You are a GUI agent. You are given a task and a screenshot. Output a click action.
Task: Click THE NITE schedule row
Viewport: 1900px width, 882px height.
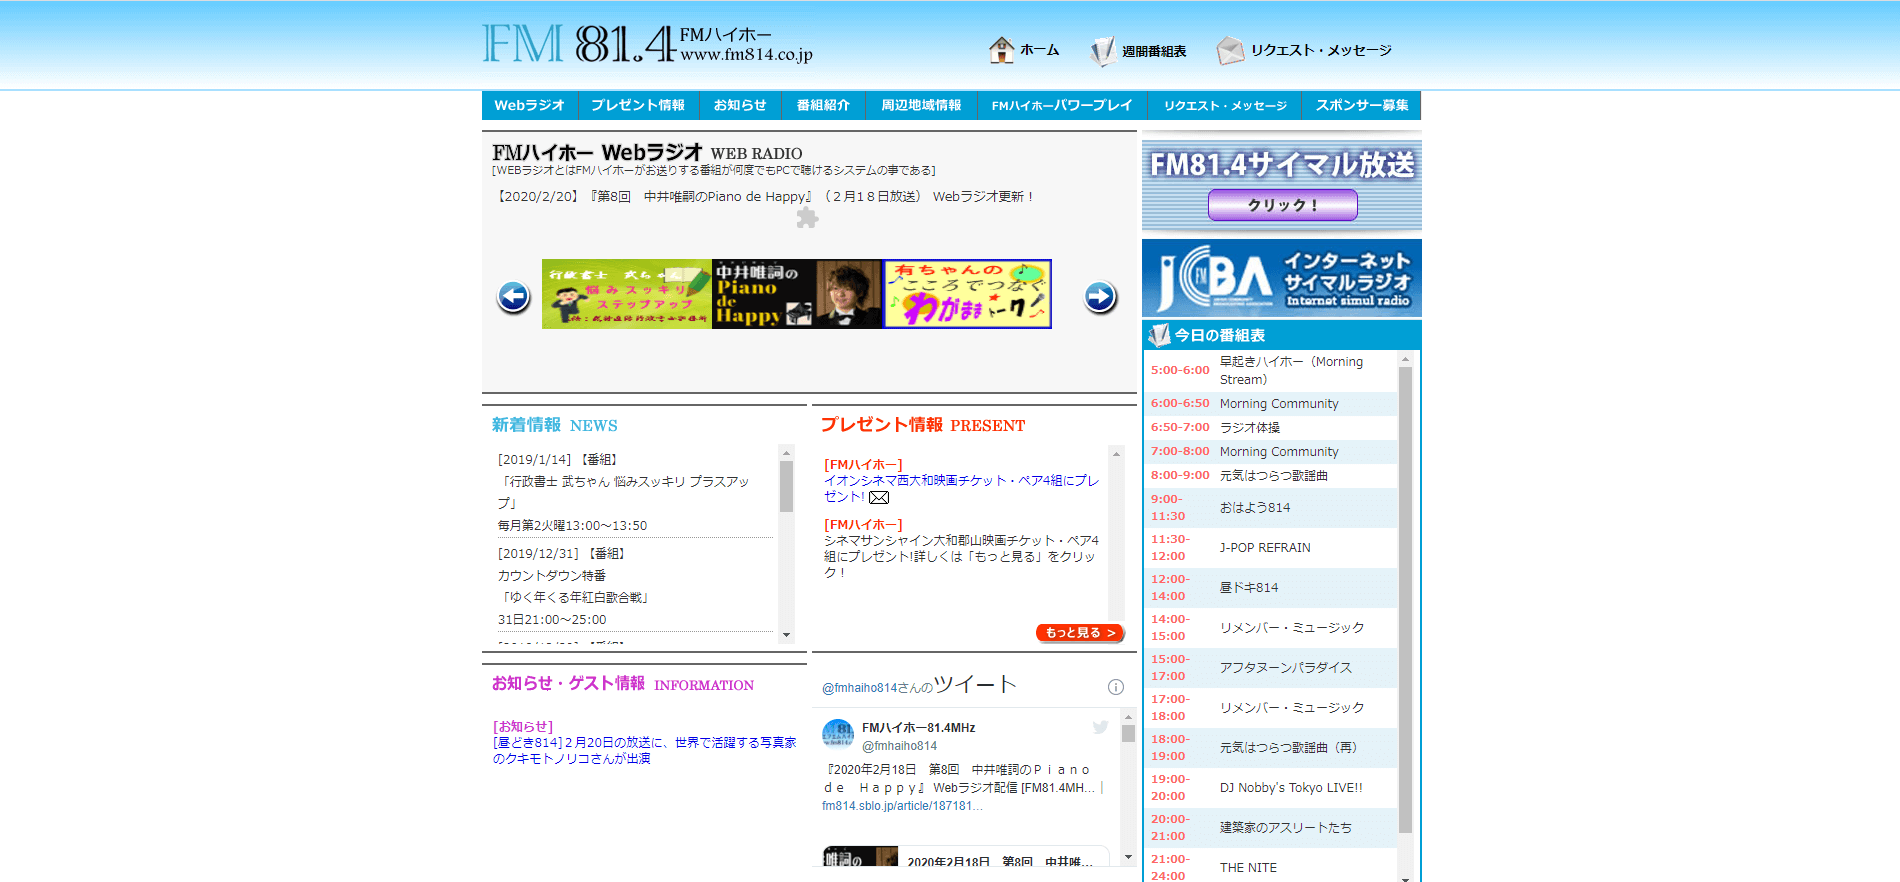point(1270,866)
